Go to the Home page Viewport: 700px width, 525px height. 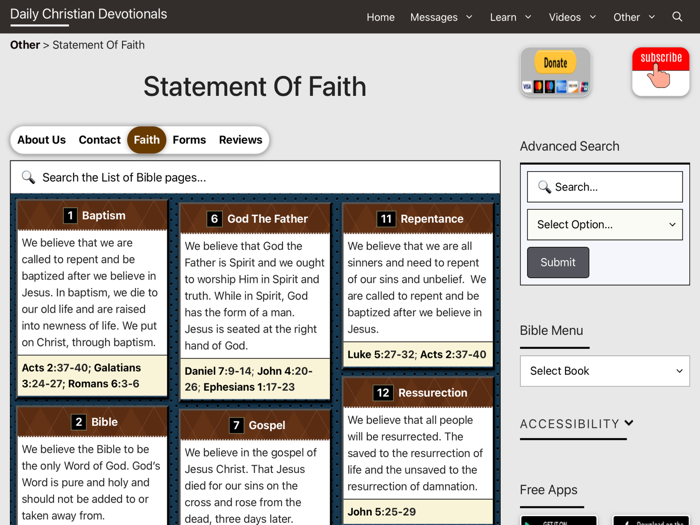click(x=380, y=17)
